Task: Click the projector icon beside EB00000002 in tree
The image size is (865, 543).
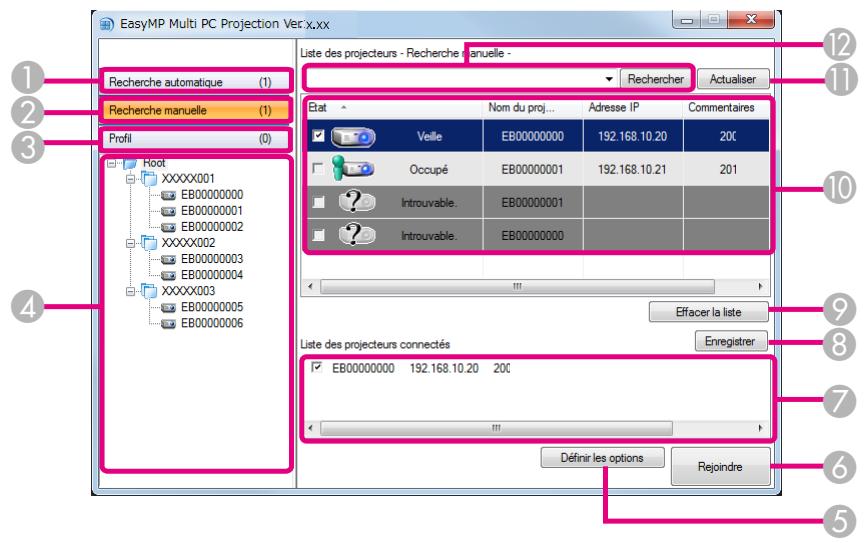Action: [x=168, y=227]
